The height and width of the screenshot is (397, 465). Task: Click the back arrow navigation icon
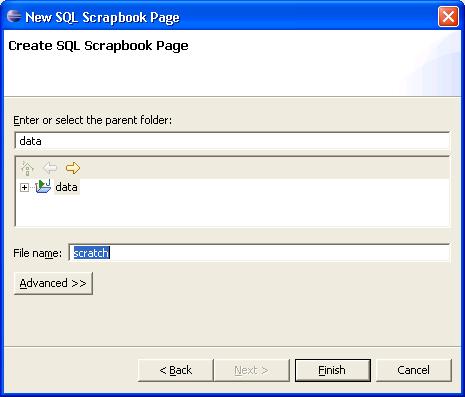(50, 168)
